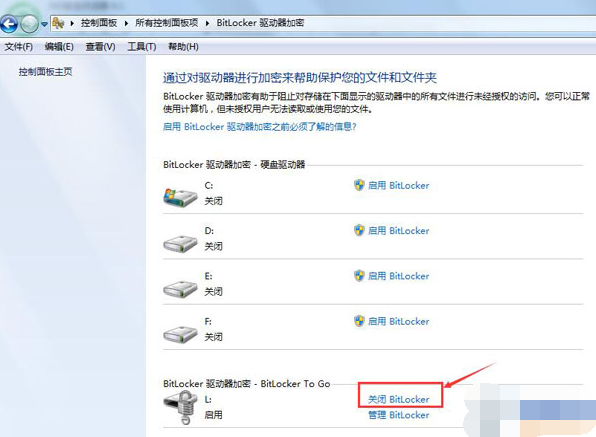Image resolution: width=596 pixels, height=437 pixels.
Task: Turn off BitLocker for drive L:
Action: pos(399,399)
